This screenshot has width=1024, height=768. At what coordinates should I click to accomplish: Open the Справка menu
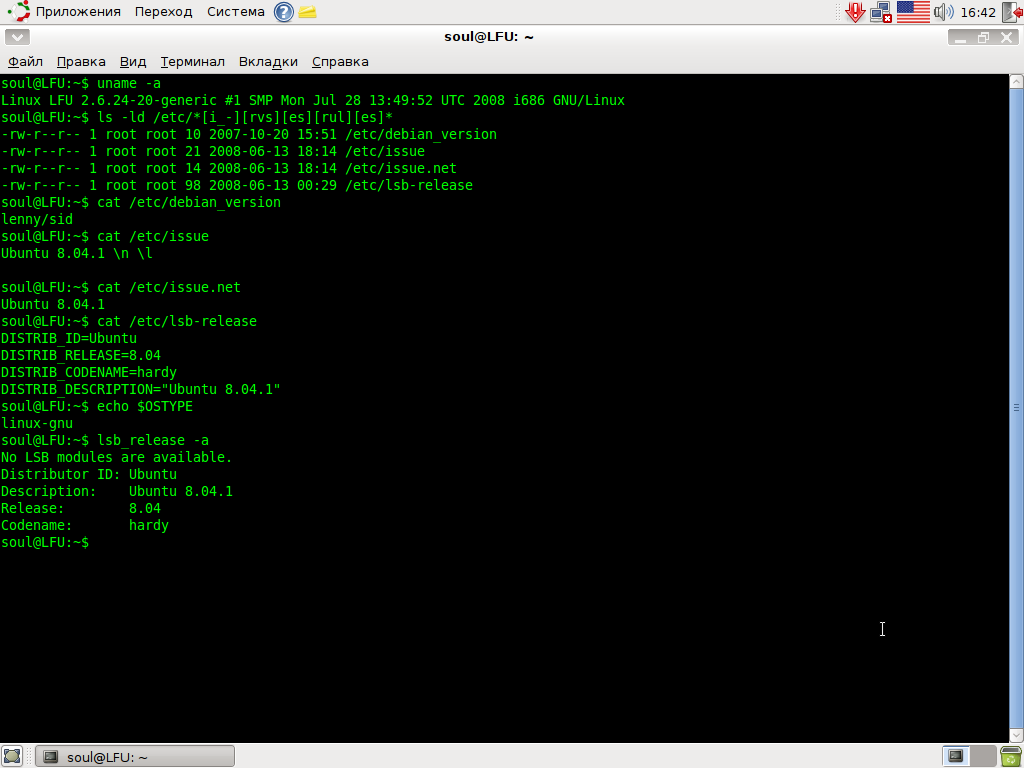tap(340, 61)
